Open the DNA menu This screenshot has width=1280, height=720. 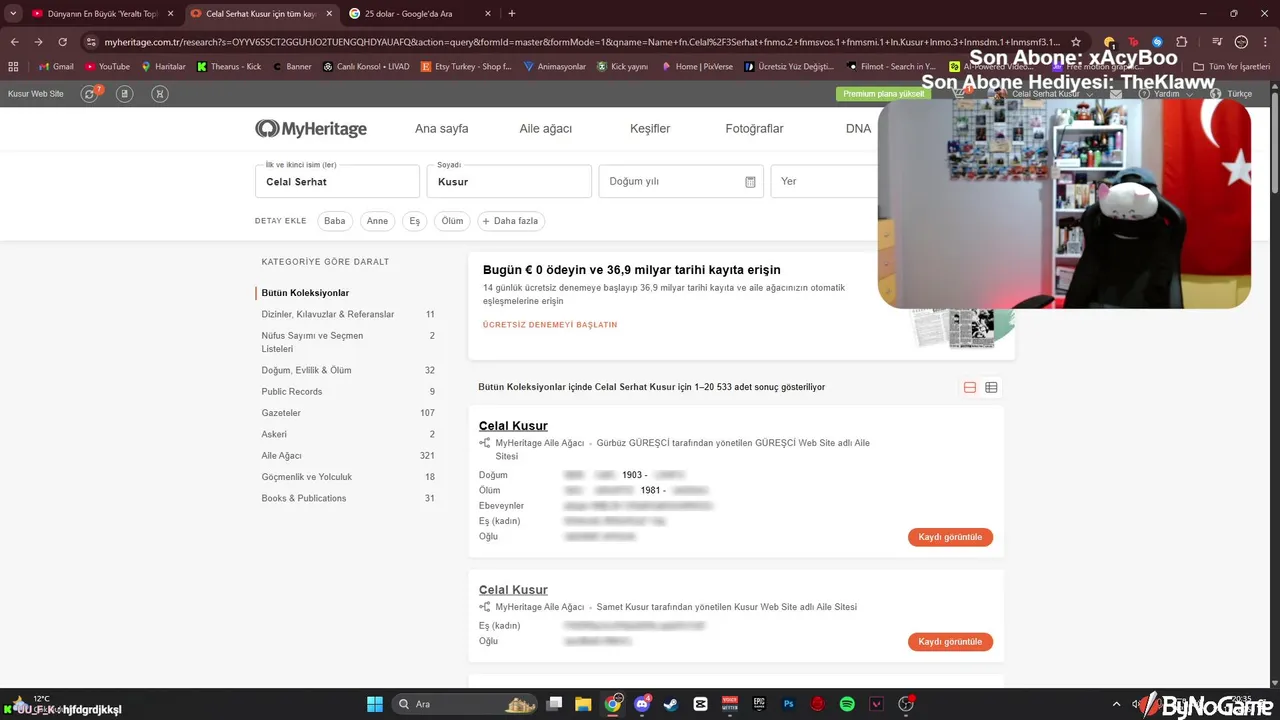pos(858,129)
